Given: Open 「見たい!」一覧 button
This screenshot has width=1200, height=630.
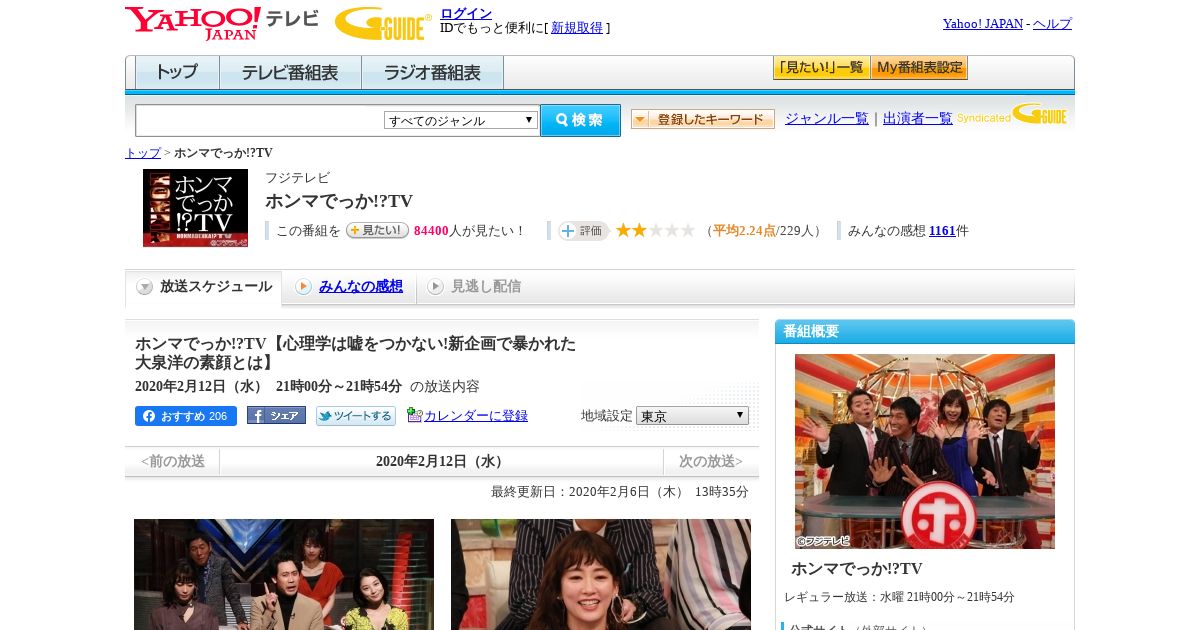Looking at the screenshot, I should pyautogui.click(x=822, y=68).
